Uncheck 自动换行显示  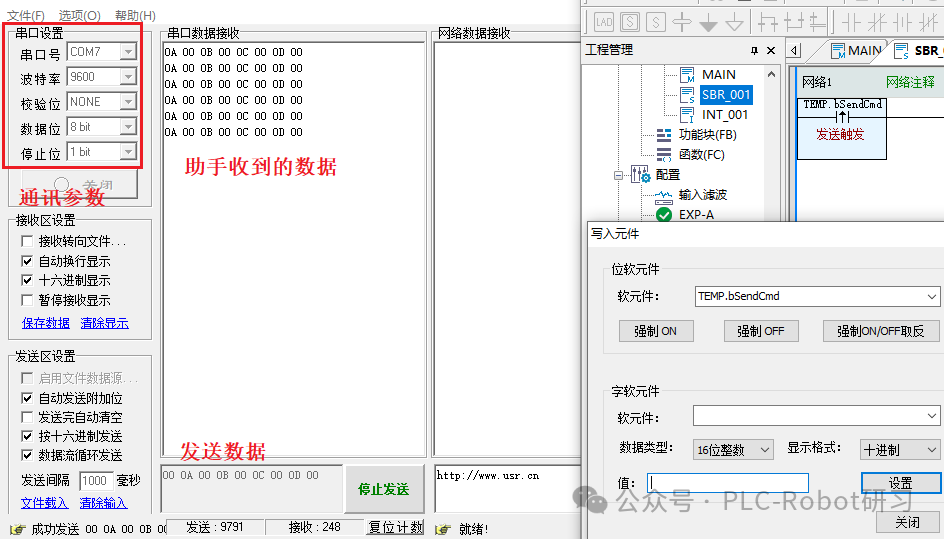[27, 261]
